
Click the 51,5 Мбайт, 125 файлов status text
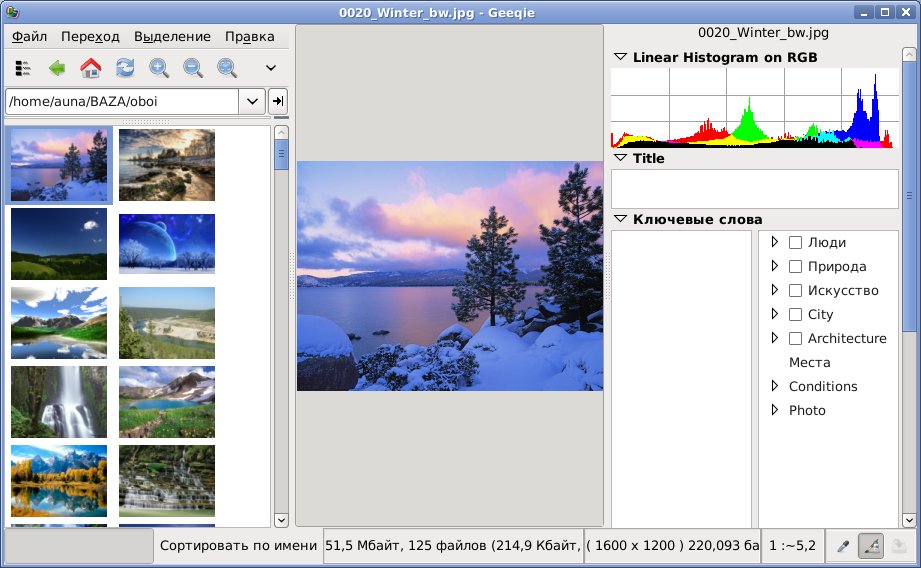tap(452, 546)
